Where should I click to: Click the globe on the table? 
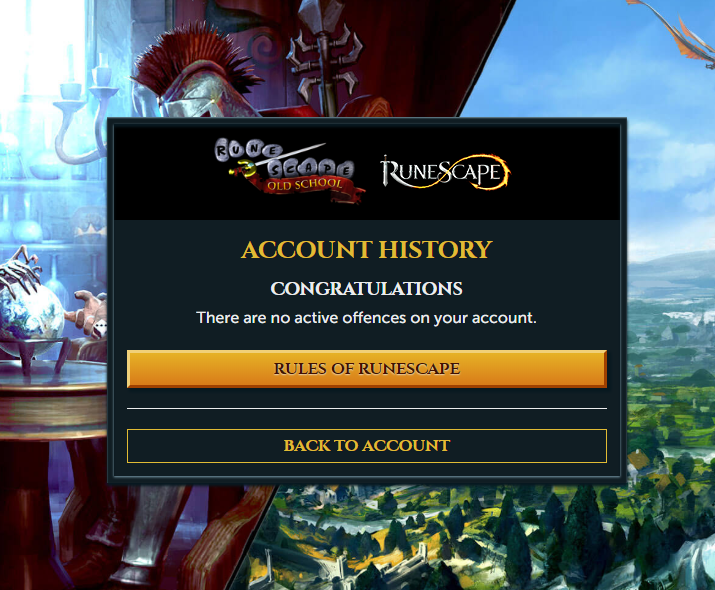[x=30, y=317]
